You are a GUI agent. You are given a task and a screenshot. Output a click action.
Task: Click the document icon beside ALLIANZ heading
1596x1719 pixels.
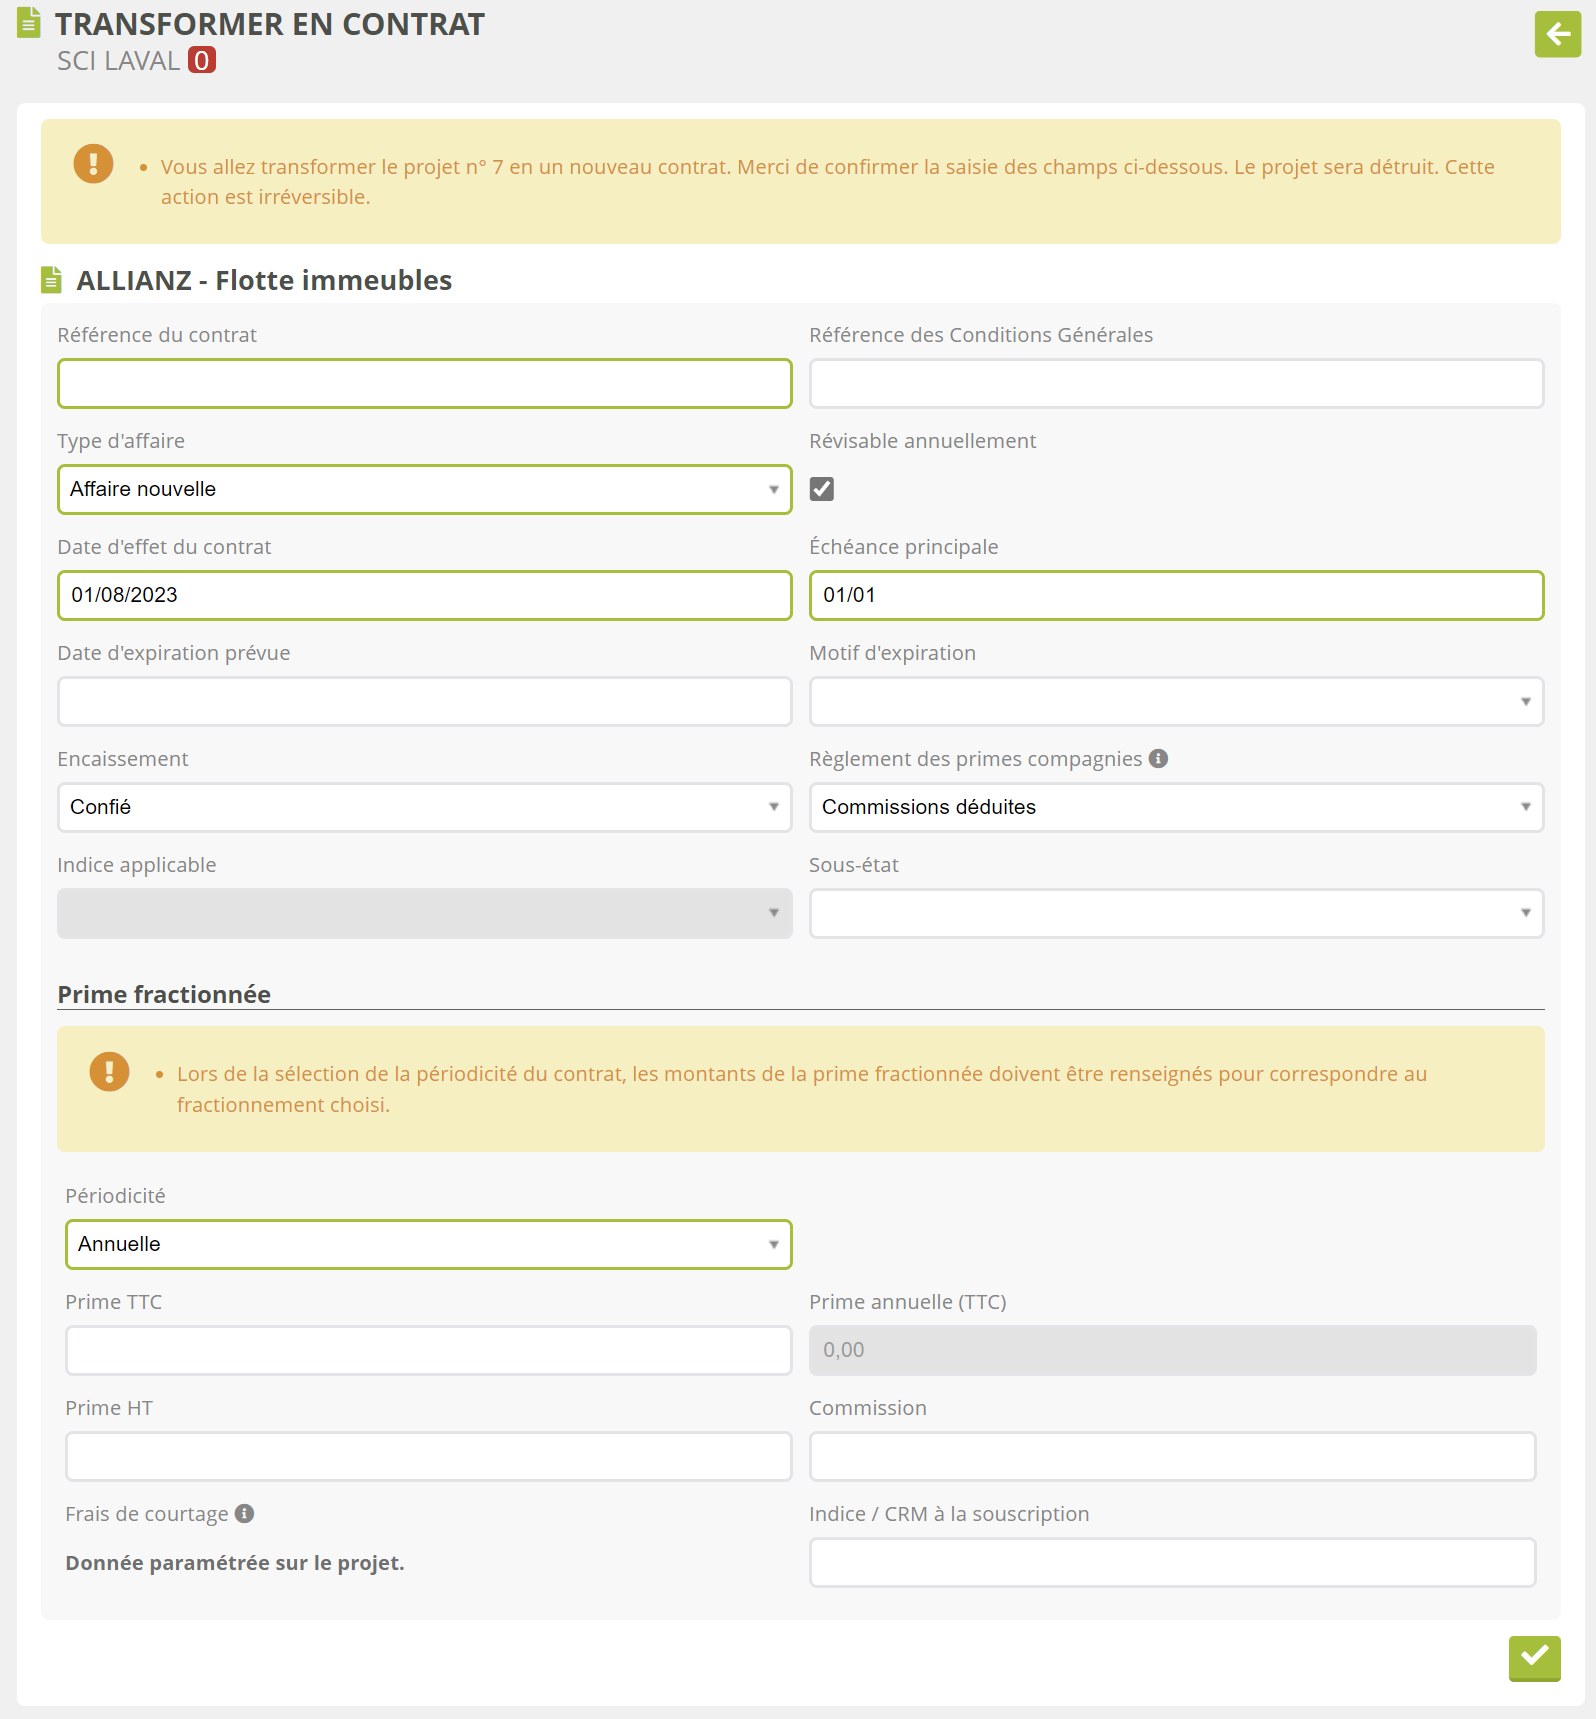tap(51, 281)
